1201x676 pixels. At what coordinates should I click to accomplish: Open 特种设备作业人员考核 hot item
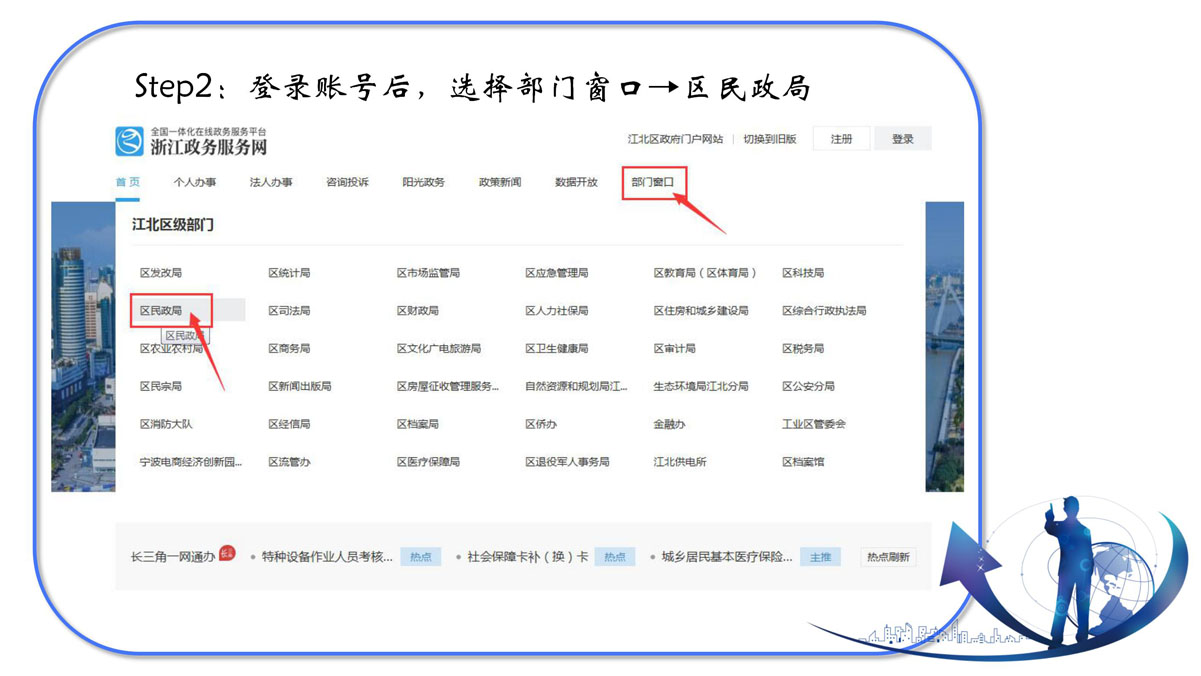(x=327, y=557)
